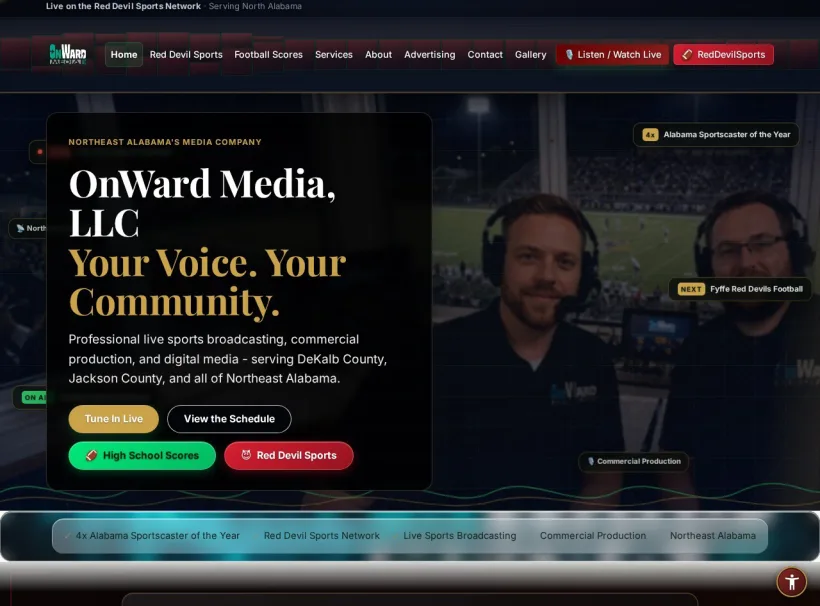Click the High School Scores button

tap(142, 455)
